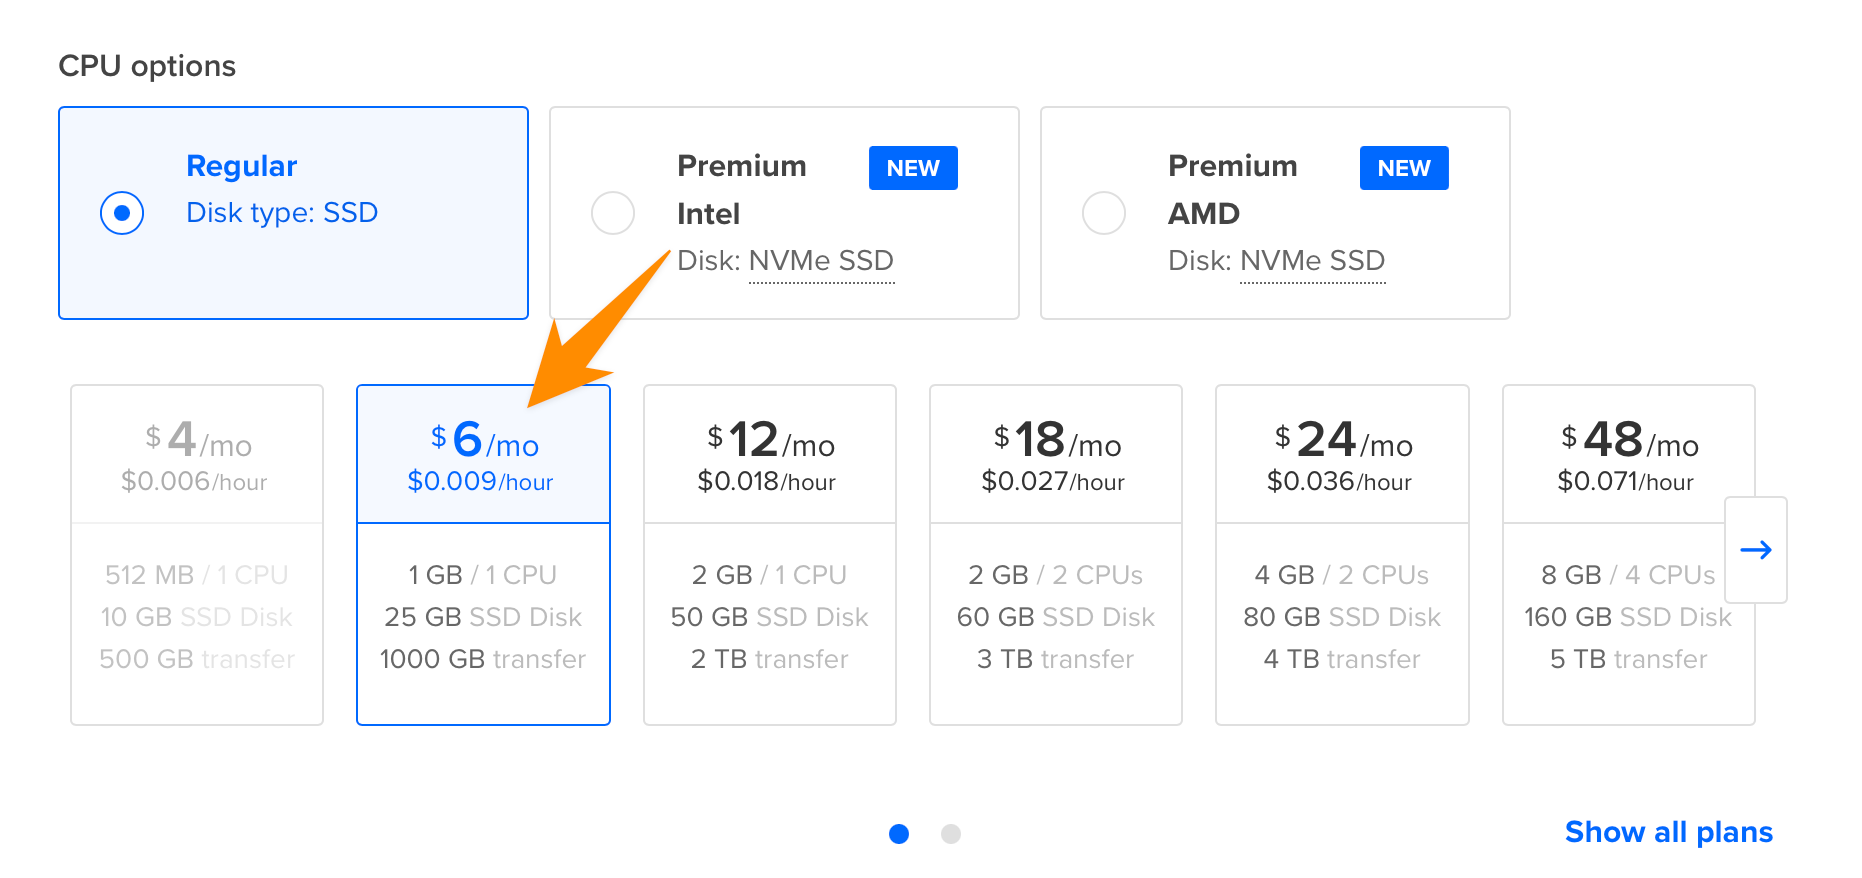
Task: Click the NEW badge on Premium Intel
Action: [913, 168]
